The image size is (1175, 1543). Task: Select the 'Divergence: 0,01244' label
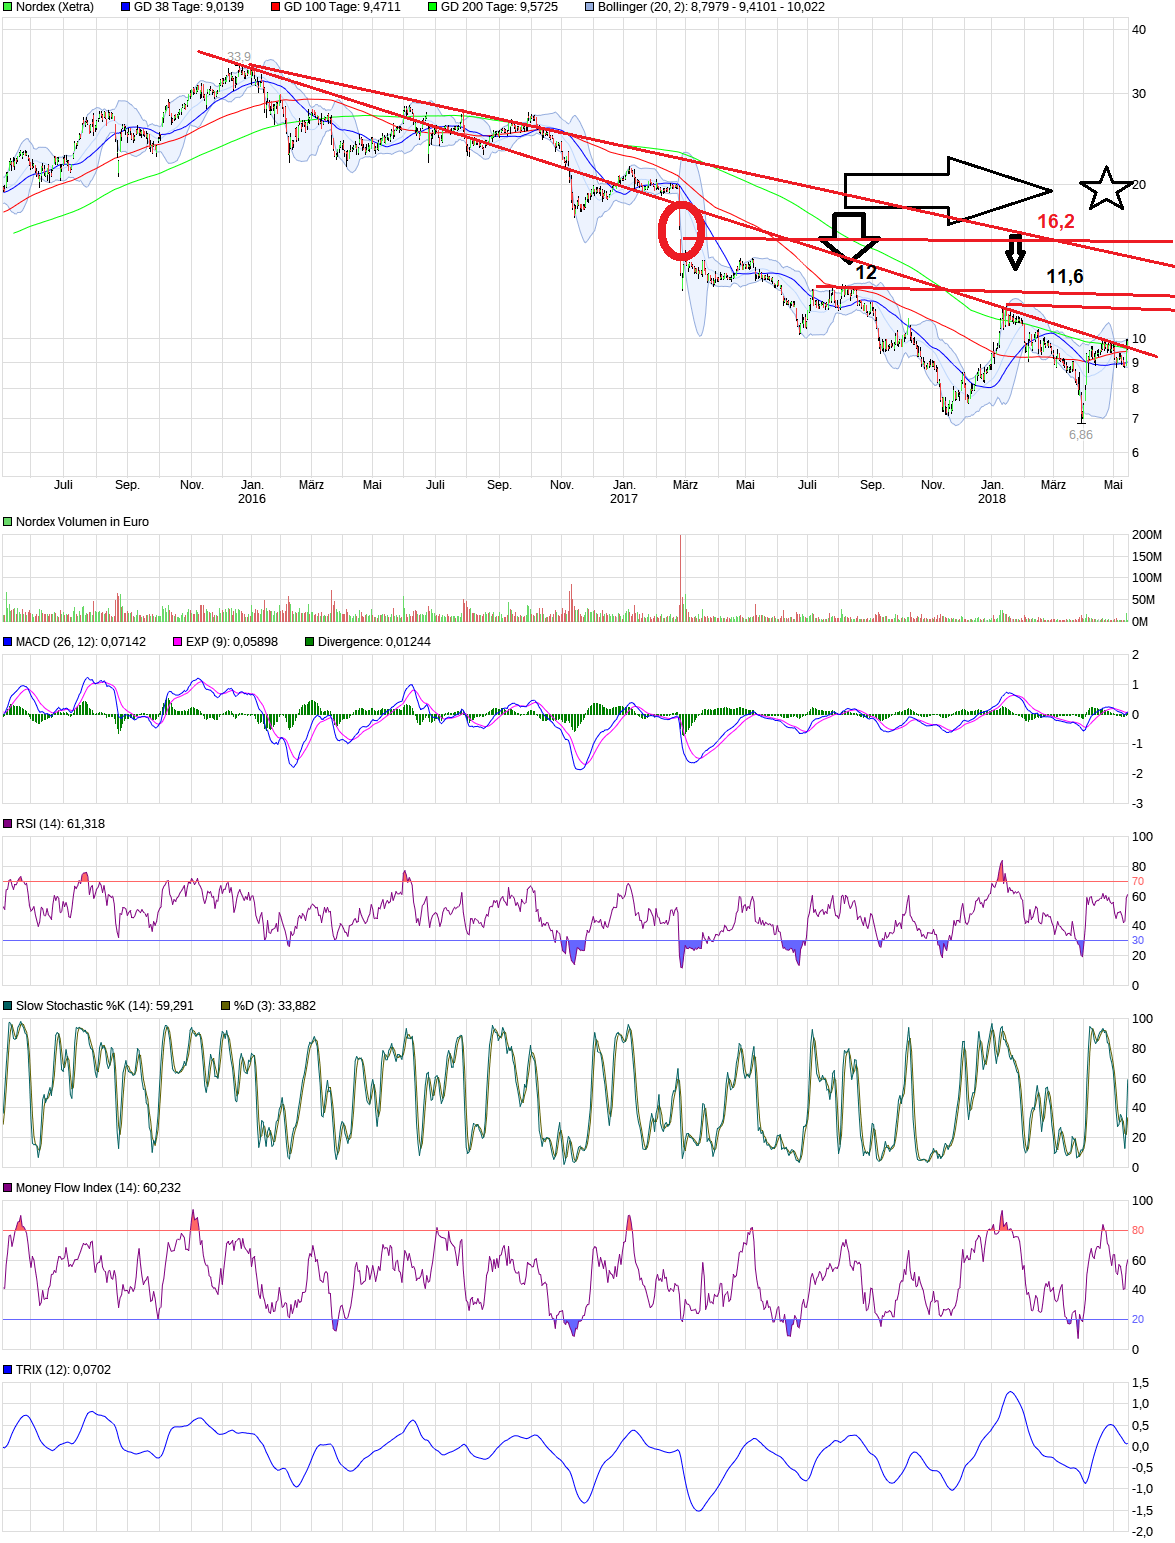click(374, 642)
